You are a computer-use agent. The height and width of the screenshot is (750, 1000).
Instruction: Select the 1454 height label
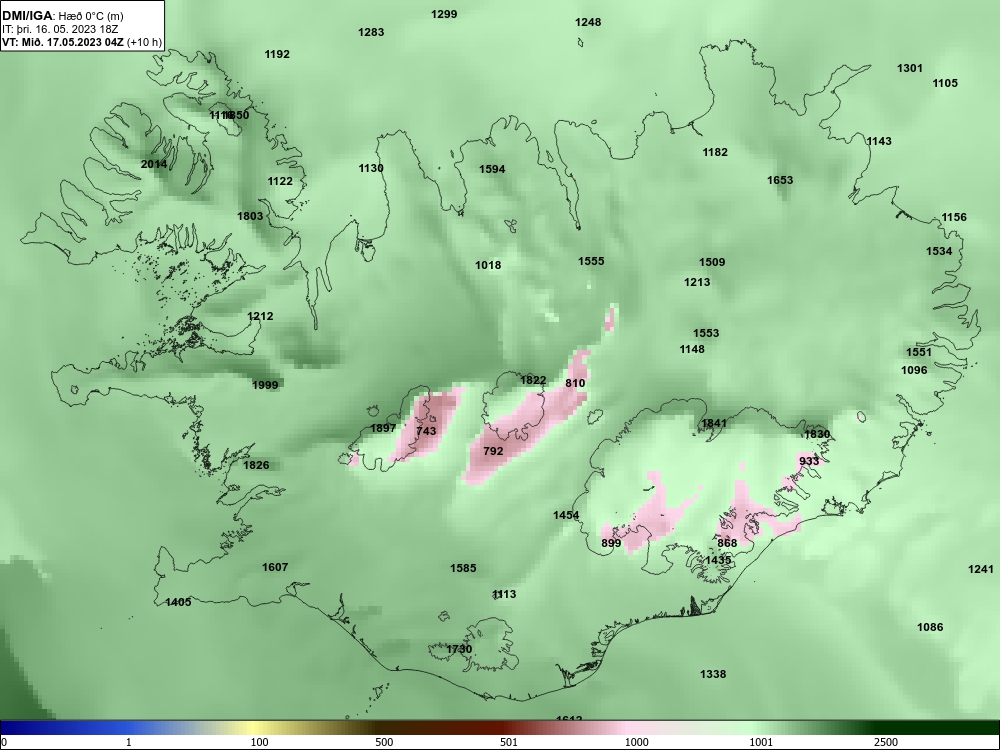tap(566, 515)
